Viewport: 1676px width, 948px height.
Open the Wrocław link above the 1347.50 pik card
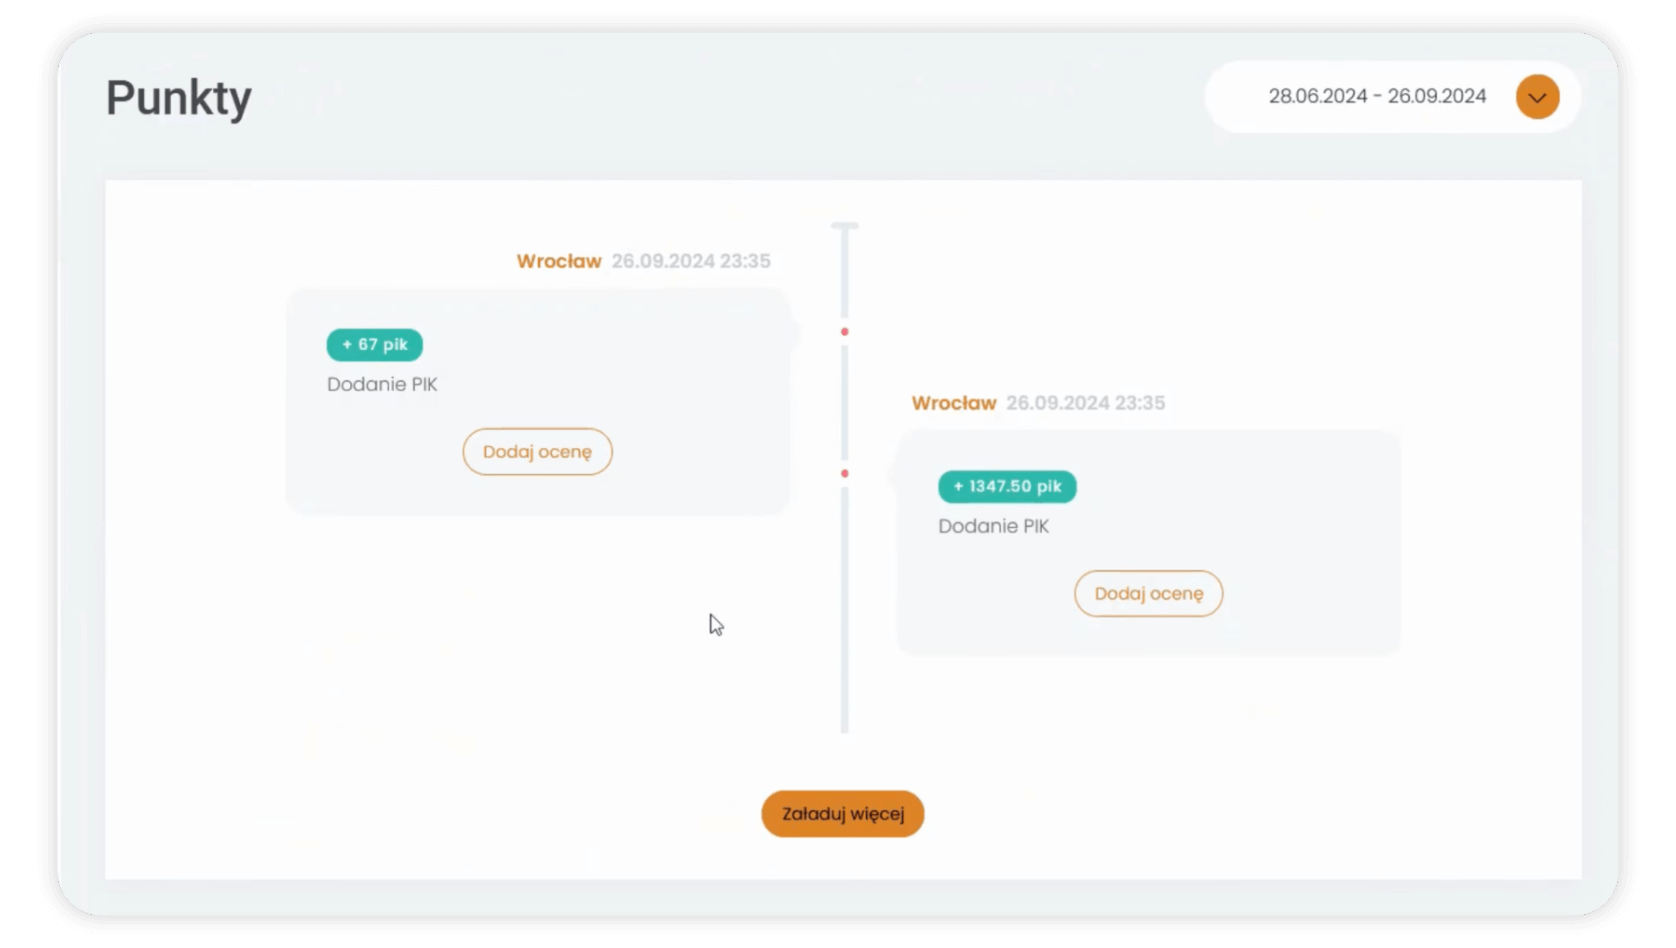point(954,403)
